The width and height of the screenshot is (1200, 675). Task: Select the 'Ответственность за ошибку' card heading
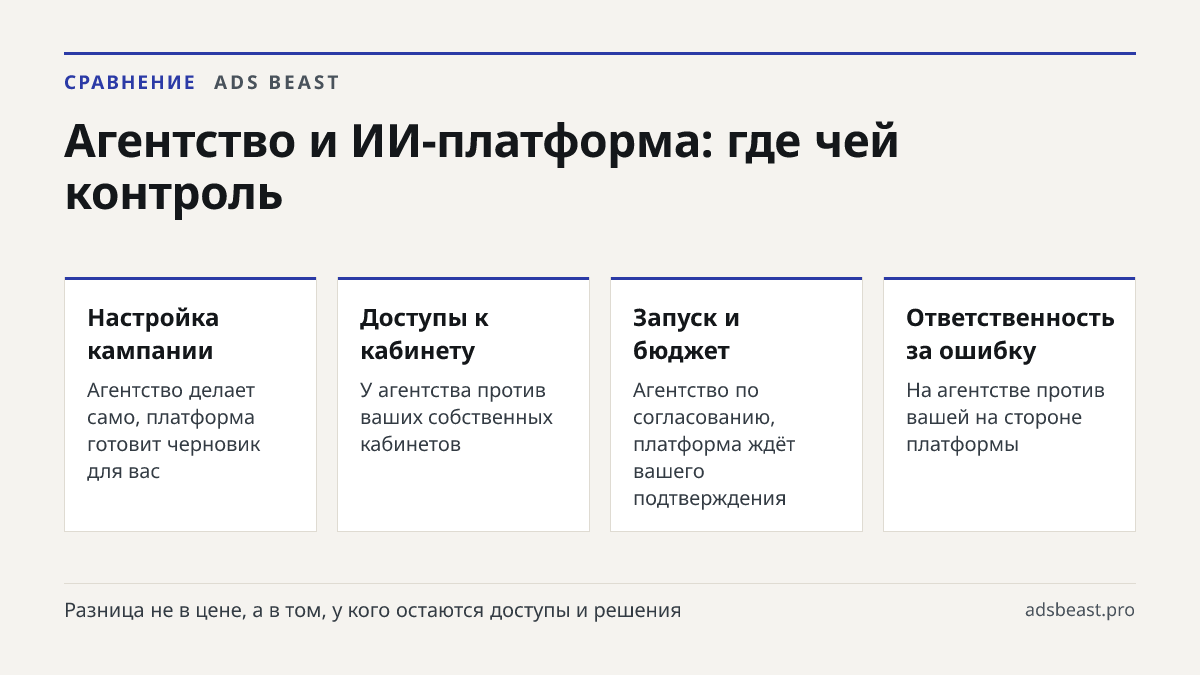click(x=1010, y=334)
